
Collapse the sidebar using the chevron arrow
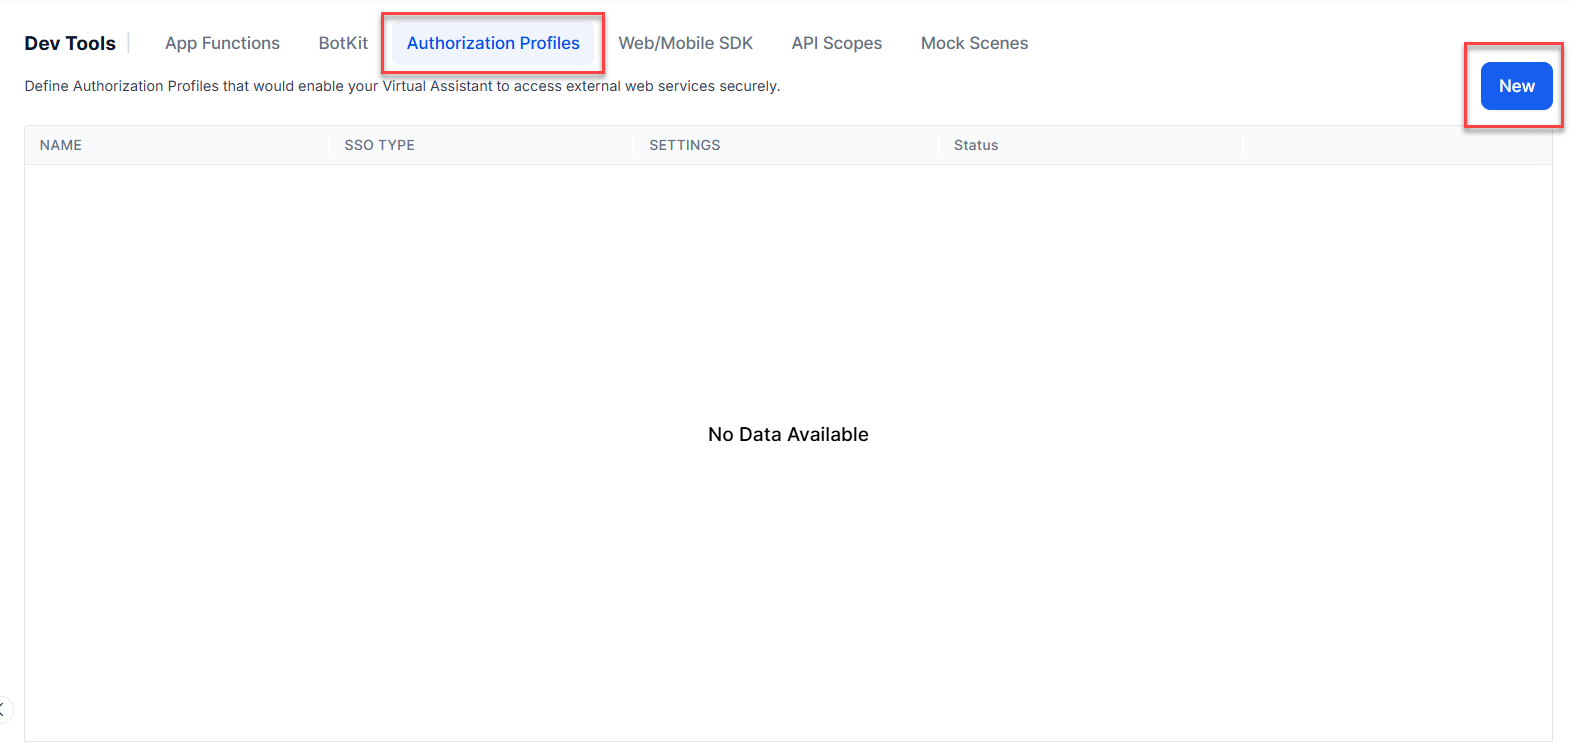pos(3,710)
